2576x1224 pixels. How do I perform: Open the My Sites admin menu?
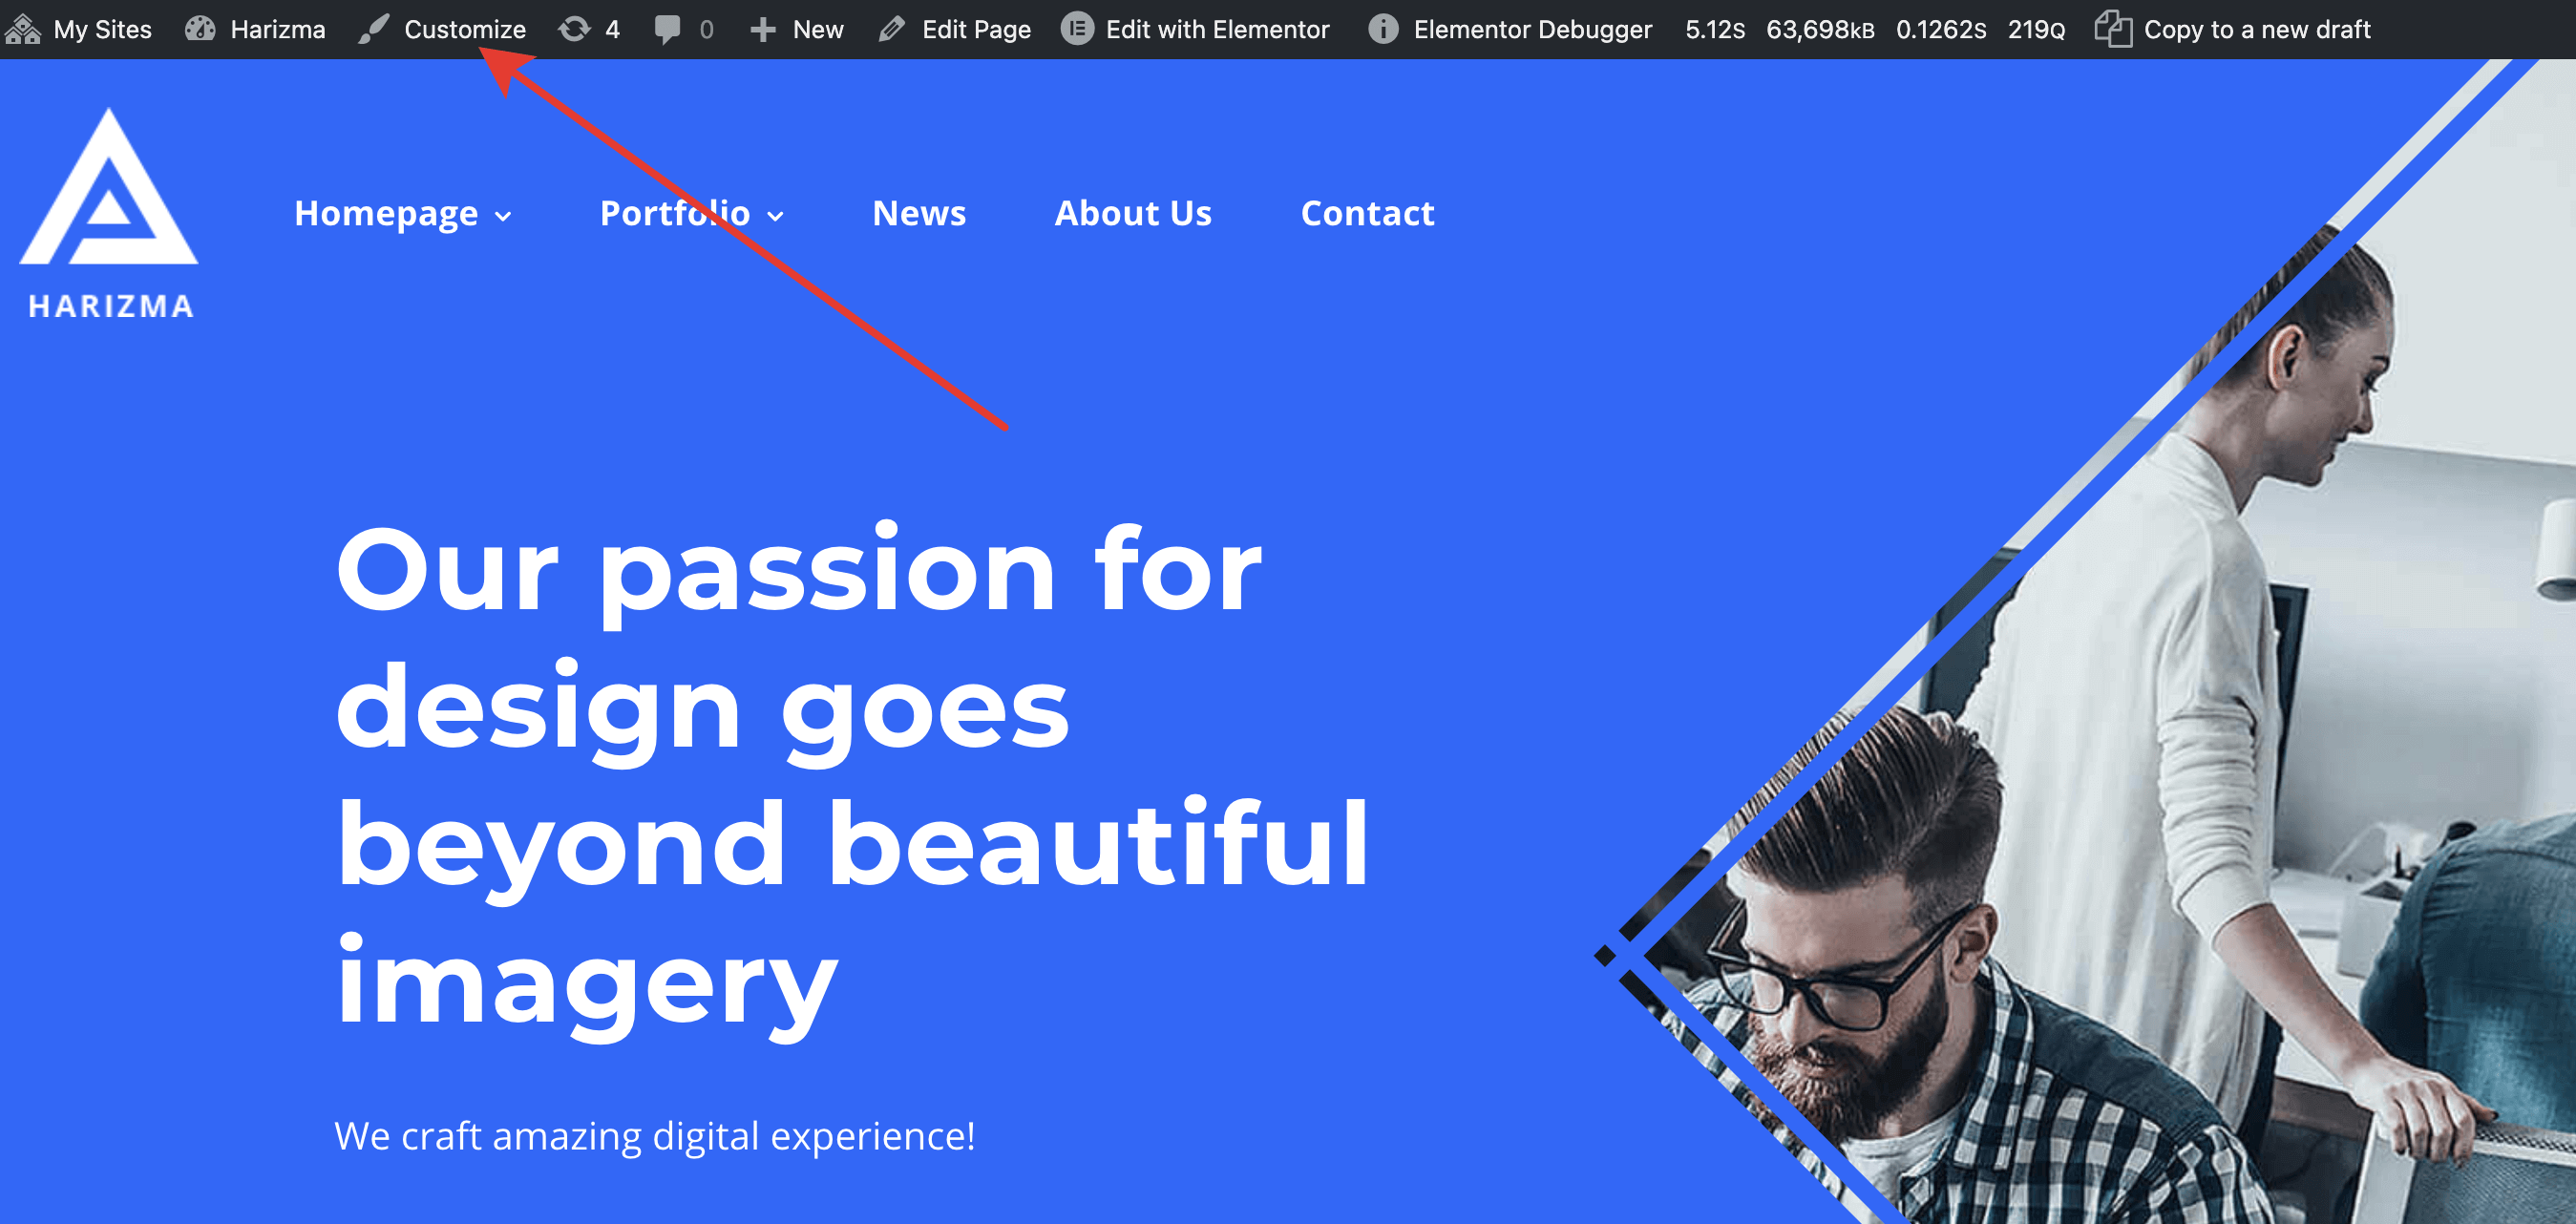[x=78, y=29]
